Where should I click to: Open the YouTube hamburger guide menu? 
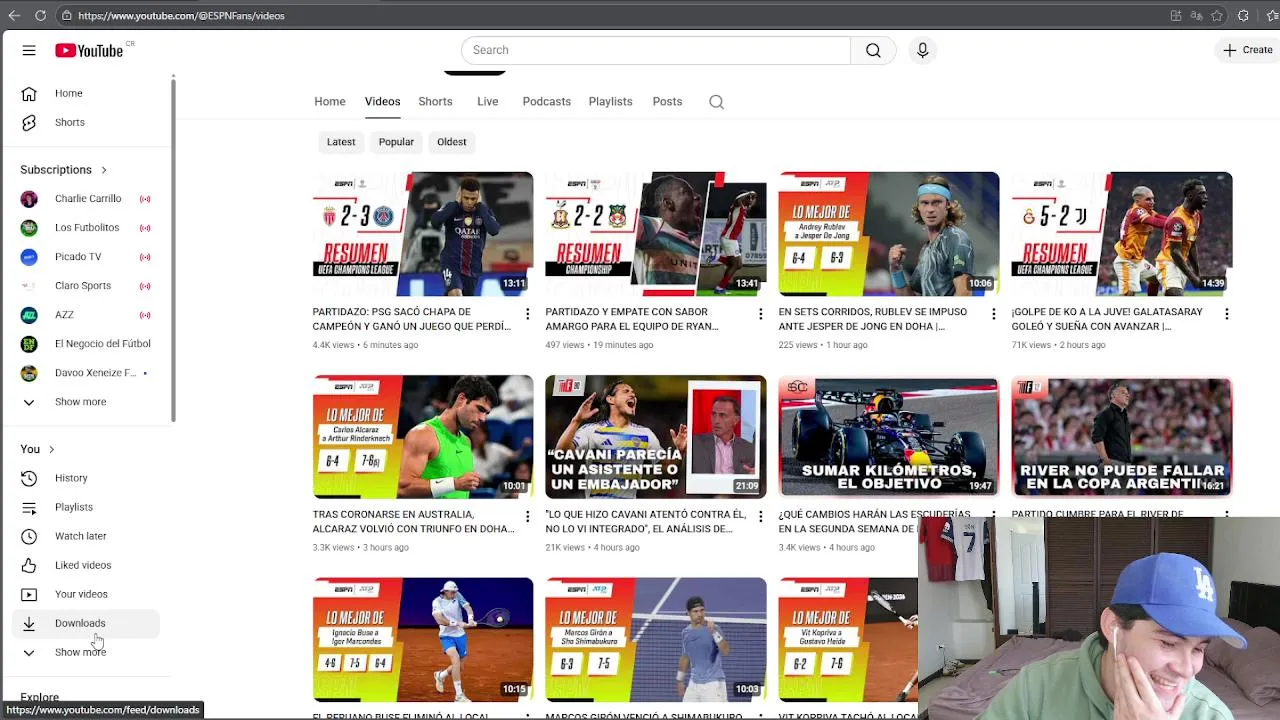[x=29, y=50]
